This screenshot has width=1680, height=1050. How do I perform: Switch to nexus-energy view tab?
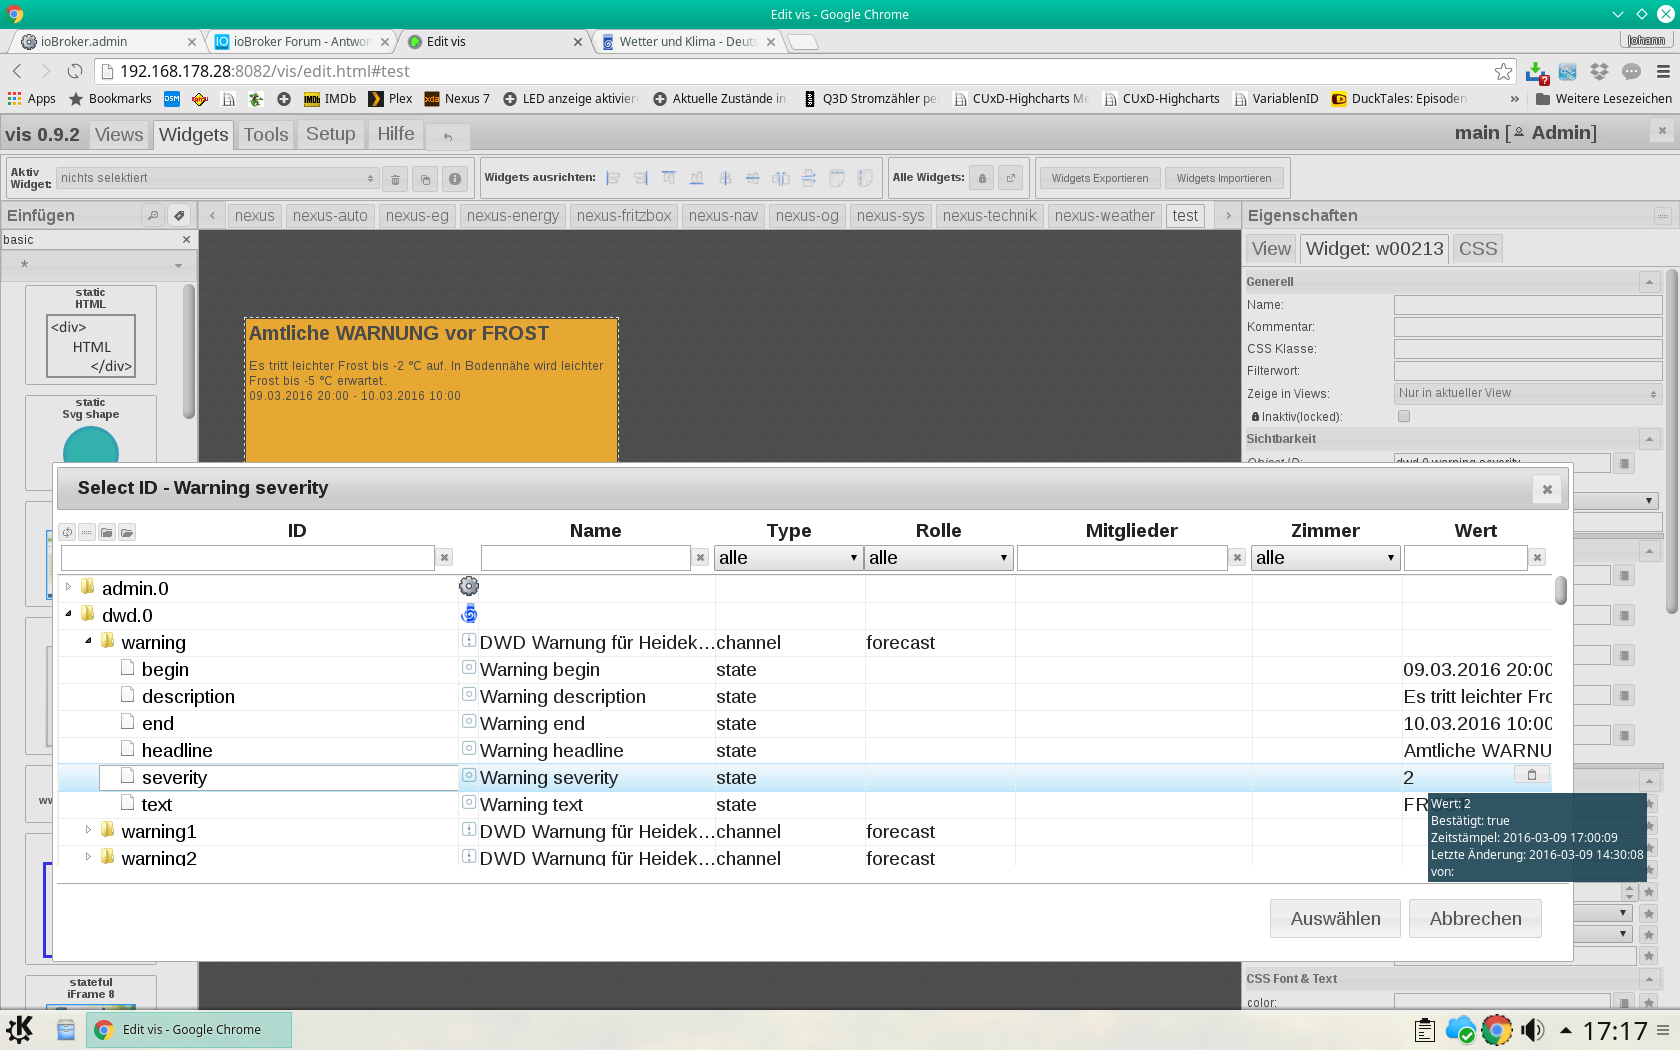point(513,215)
